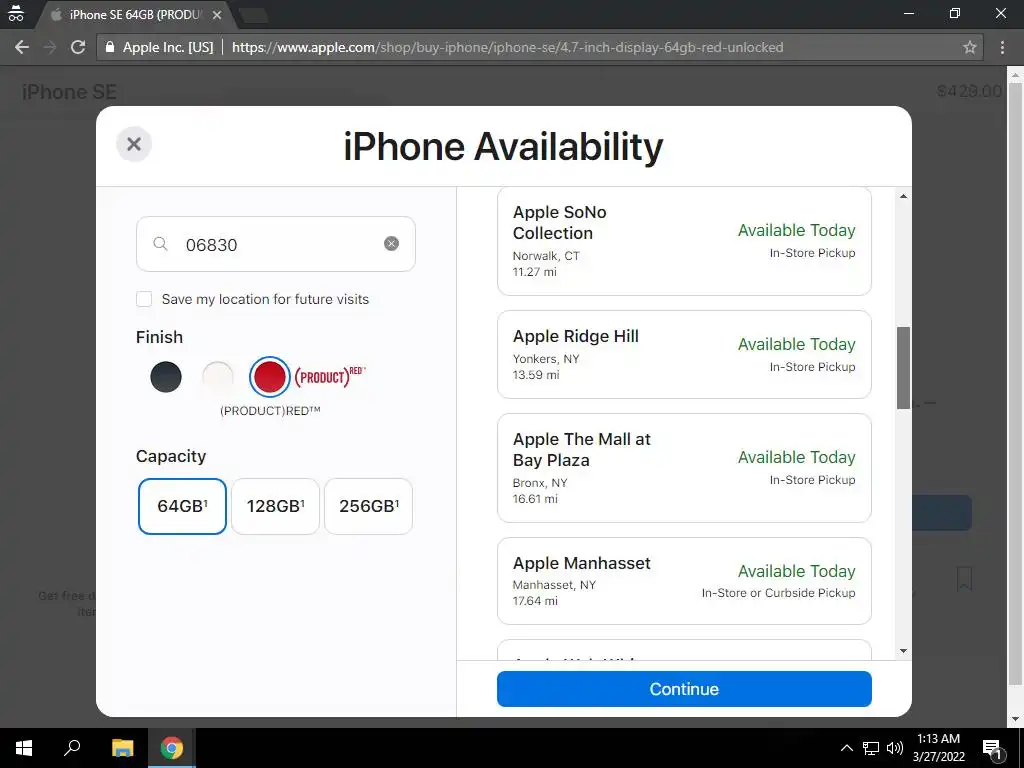Click the Chrome taskbar icon
The width and height of the screenshot is (1024, 768).
172,748
